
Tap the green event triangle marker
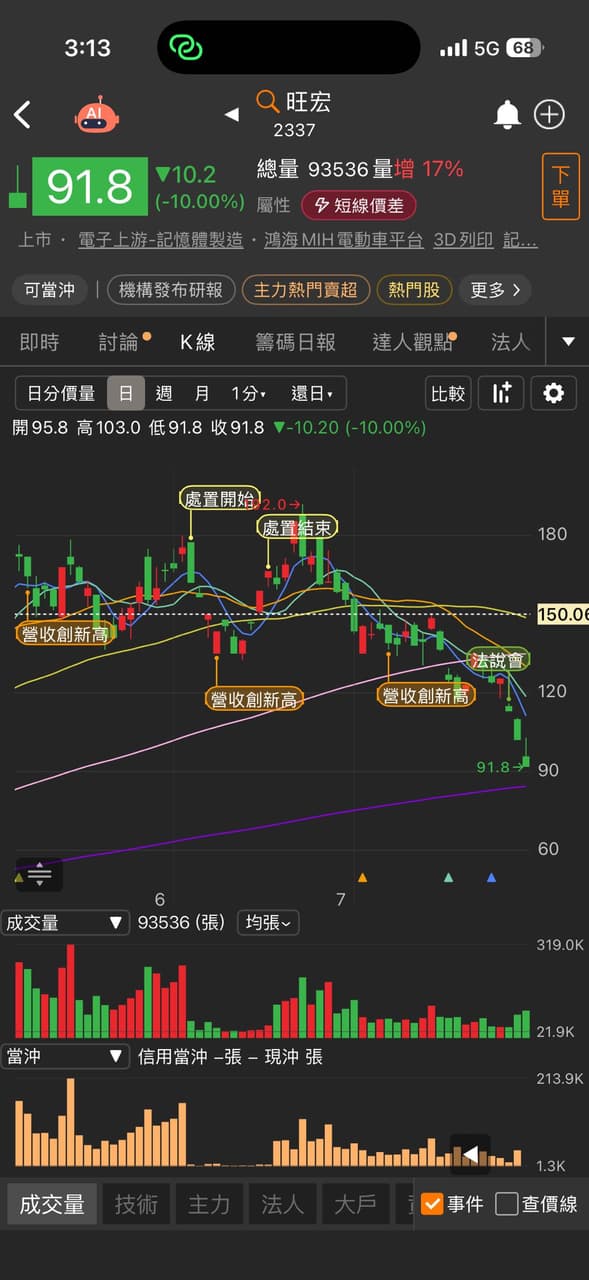448,878
